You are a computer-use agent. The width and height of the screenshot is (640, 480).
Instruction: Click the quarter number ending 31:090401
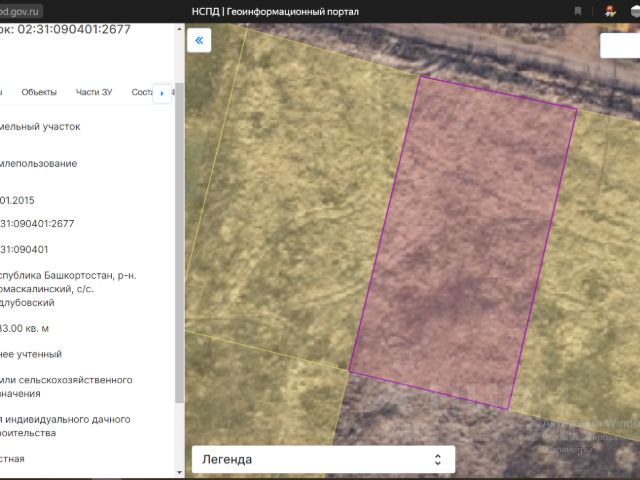24,249
